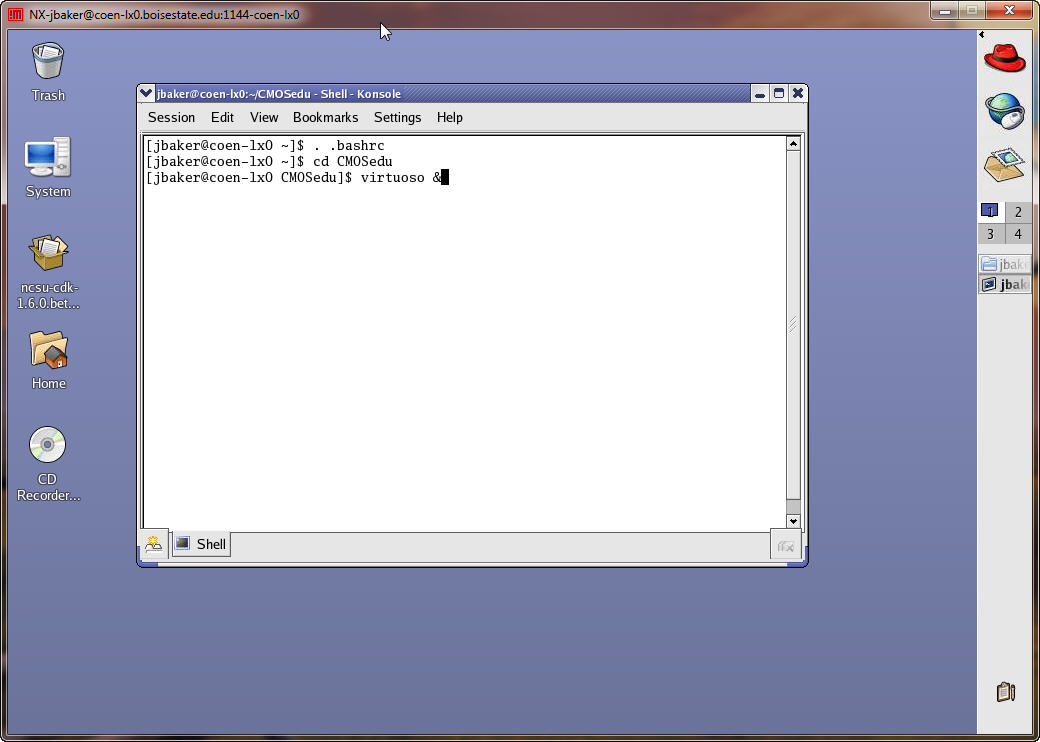
Task: Open the Home folder desktop icon
Action: pyautogui.click(x=48, y=359)
